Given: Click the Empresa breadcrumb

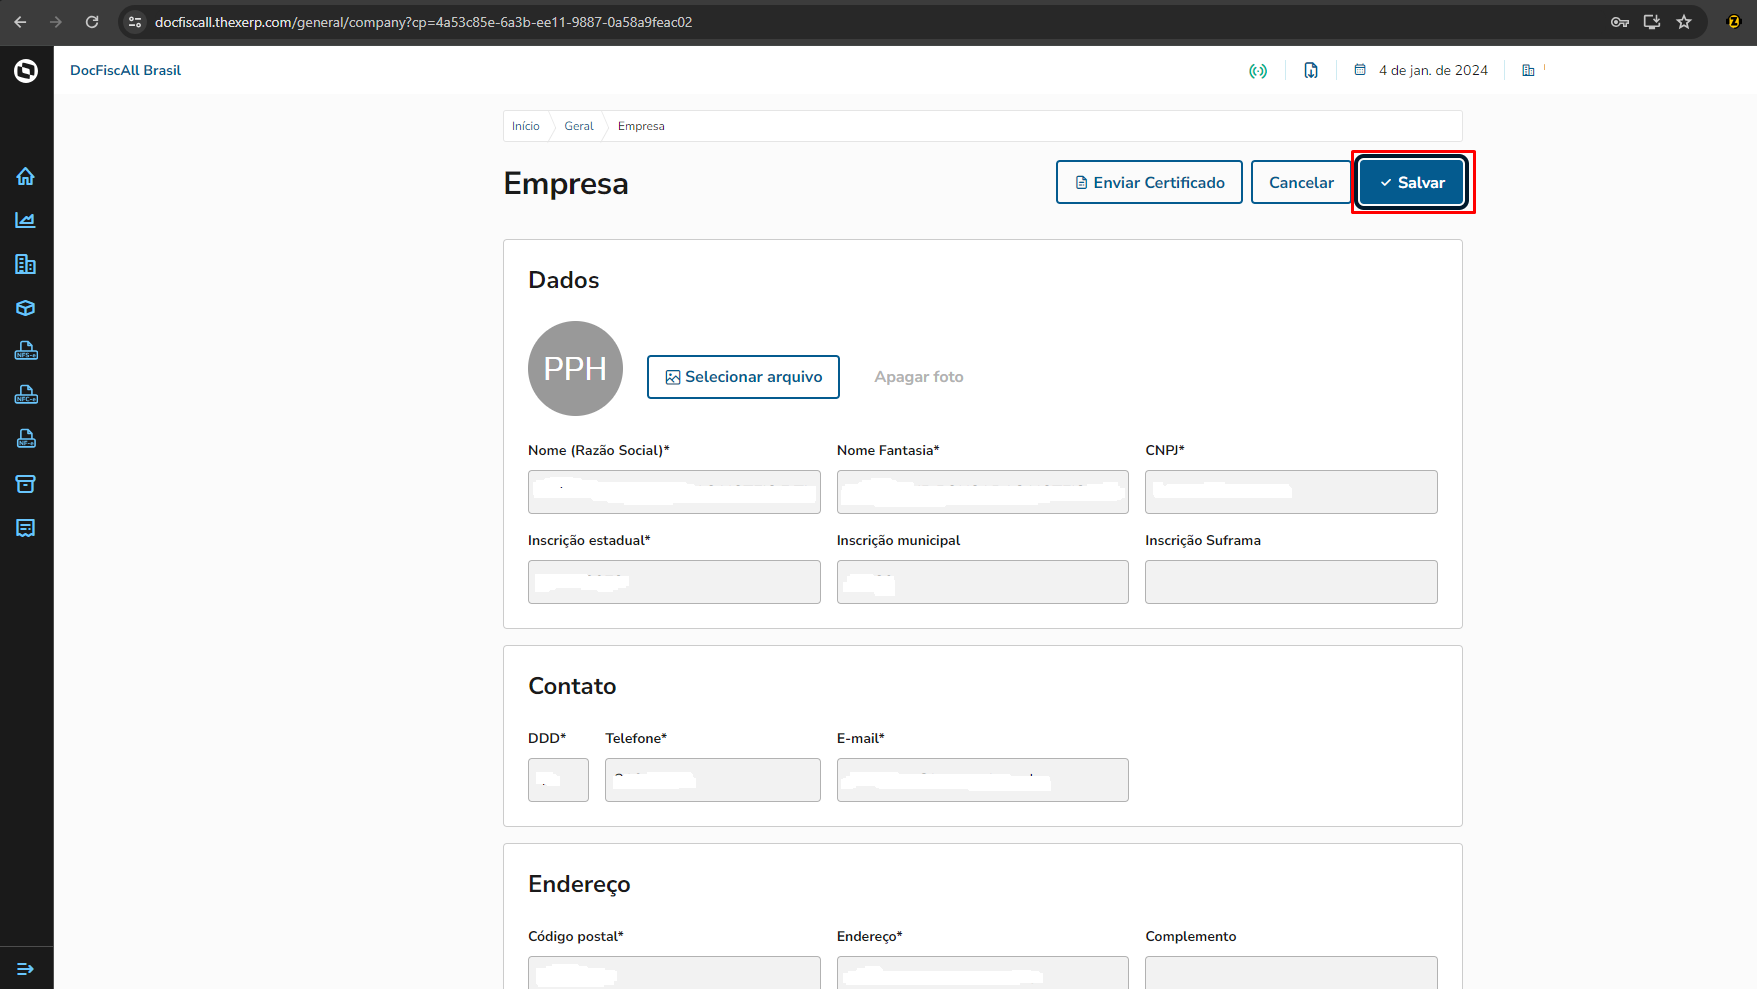Looking at the screenshot, I should click(x=641, y=126).
